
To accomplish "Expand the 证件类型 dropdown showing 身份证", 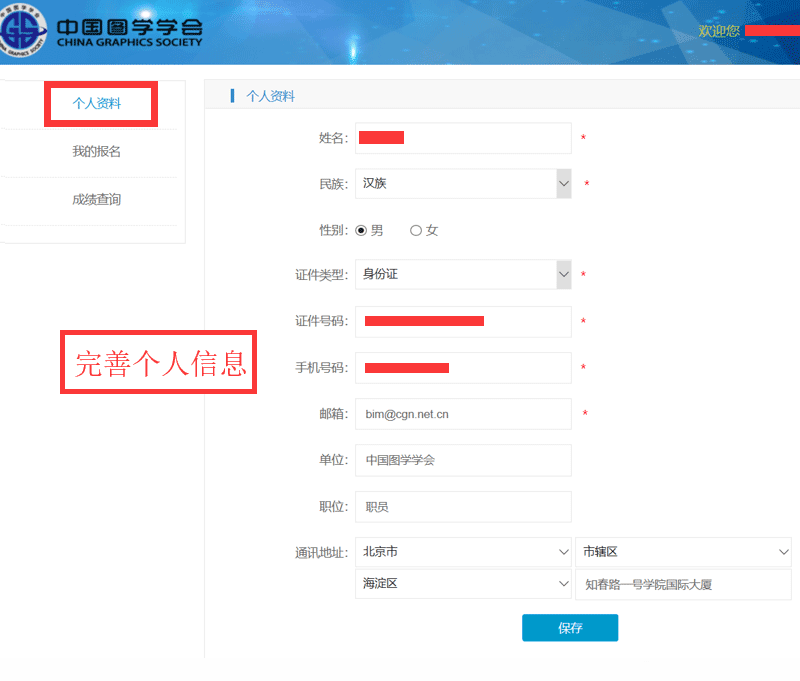I will (x=463, y=275).
